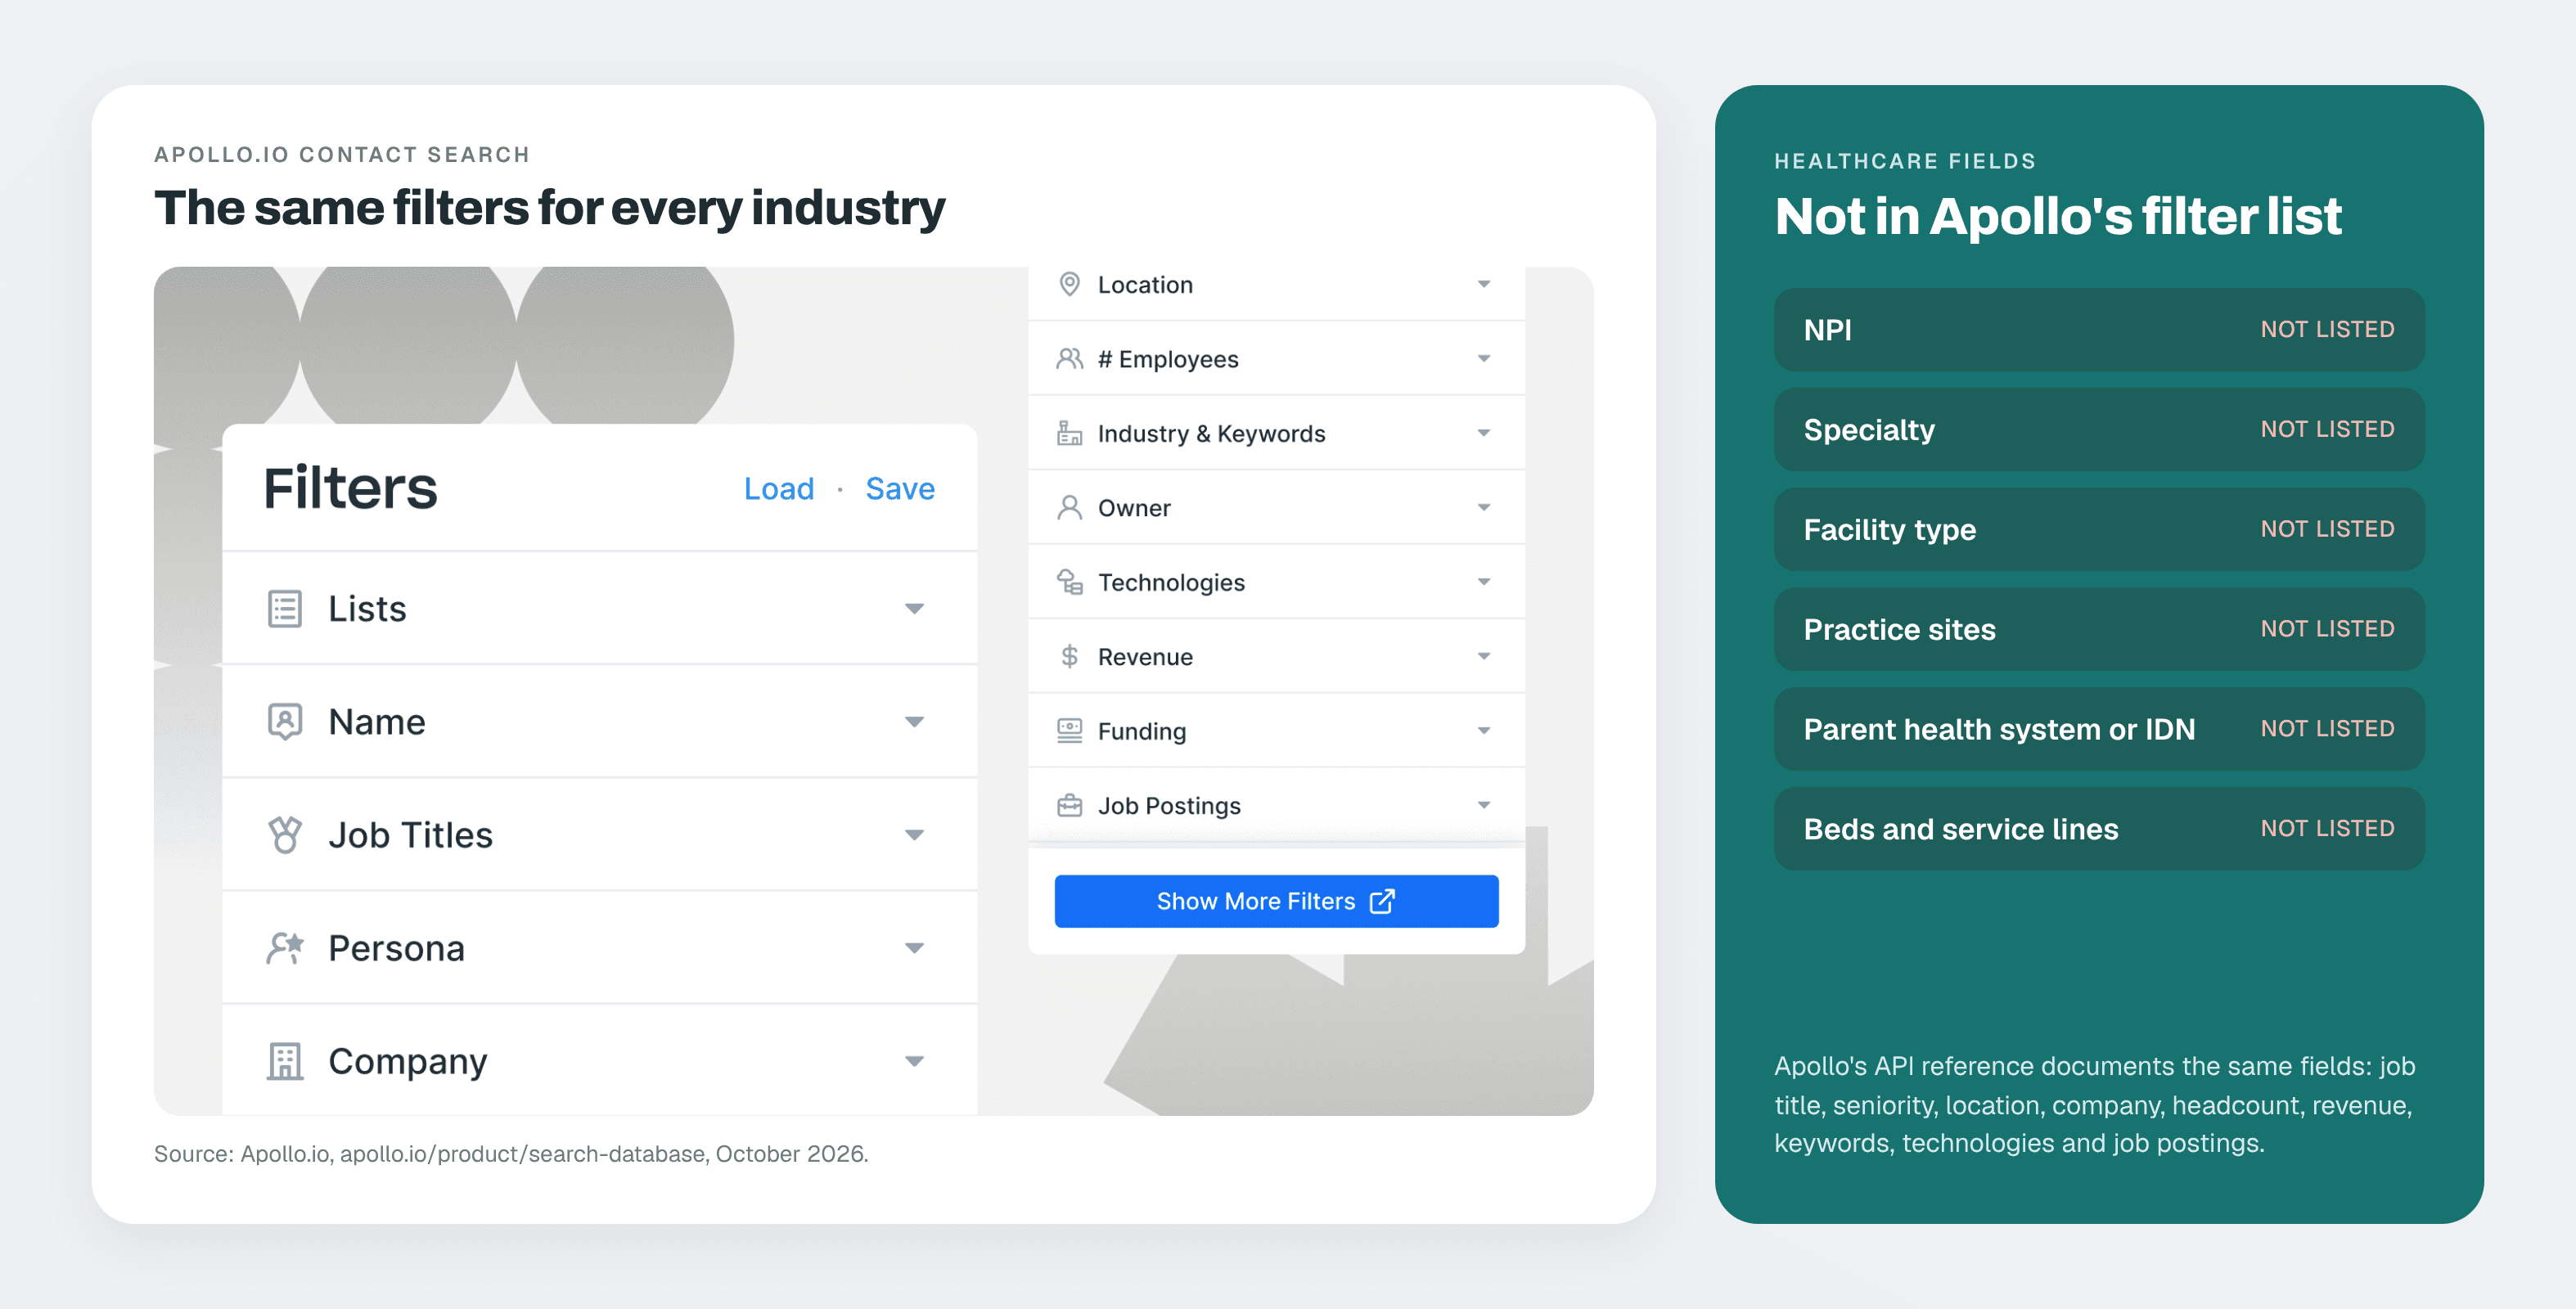Click the # Employees people icon

click(1069, 358)
